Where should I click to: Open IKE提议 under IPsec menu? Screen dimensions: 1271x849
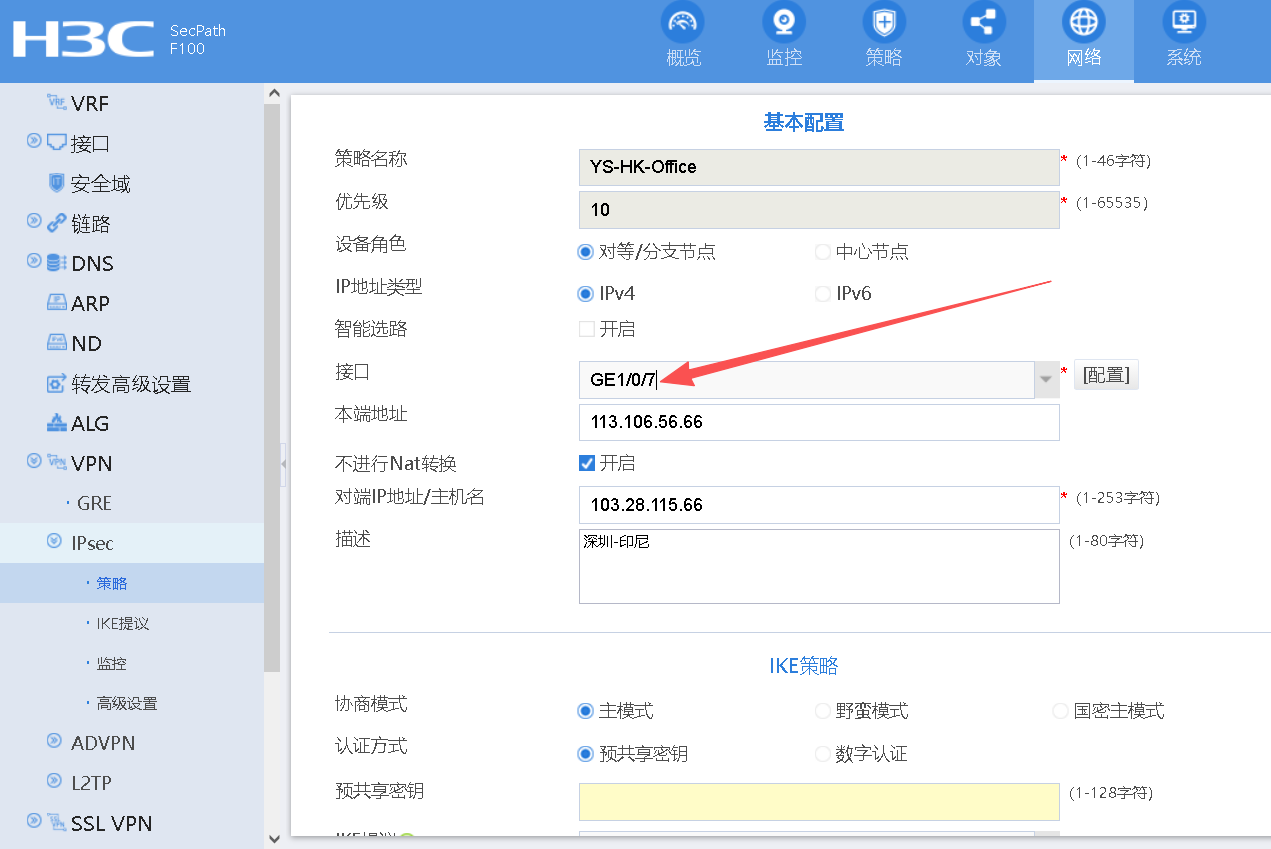tap(123, 623)
